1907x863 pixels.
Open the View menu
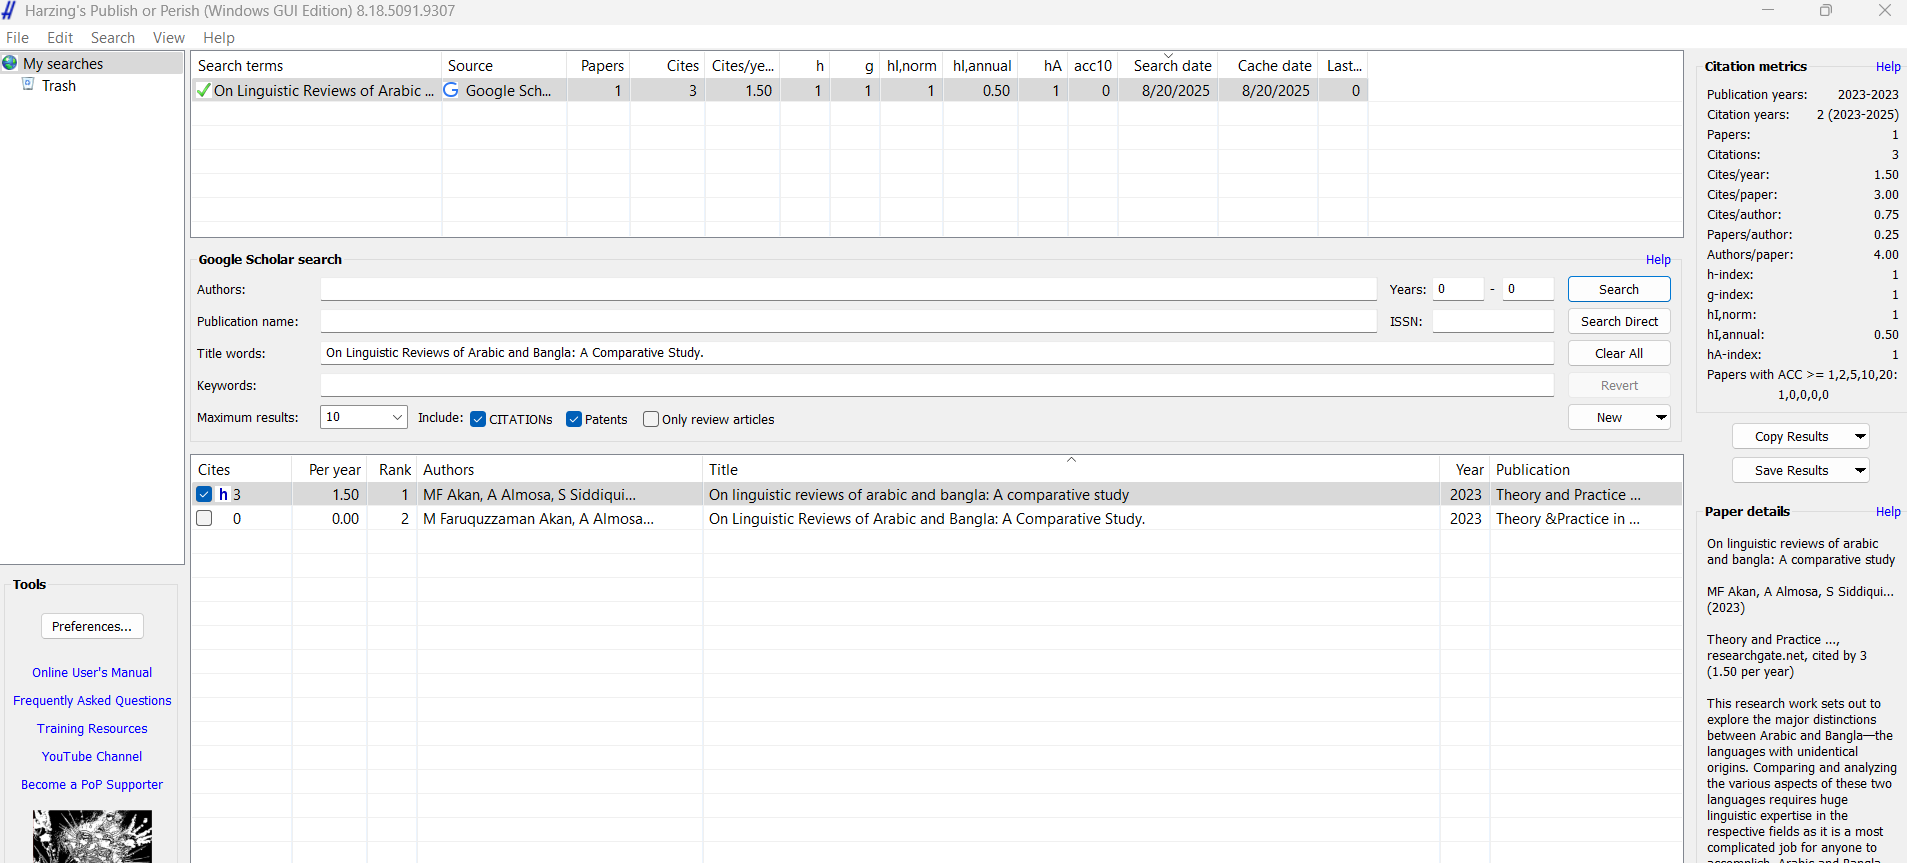(x=168, y=38)
